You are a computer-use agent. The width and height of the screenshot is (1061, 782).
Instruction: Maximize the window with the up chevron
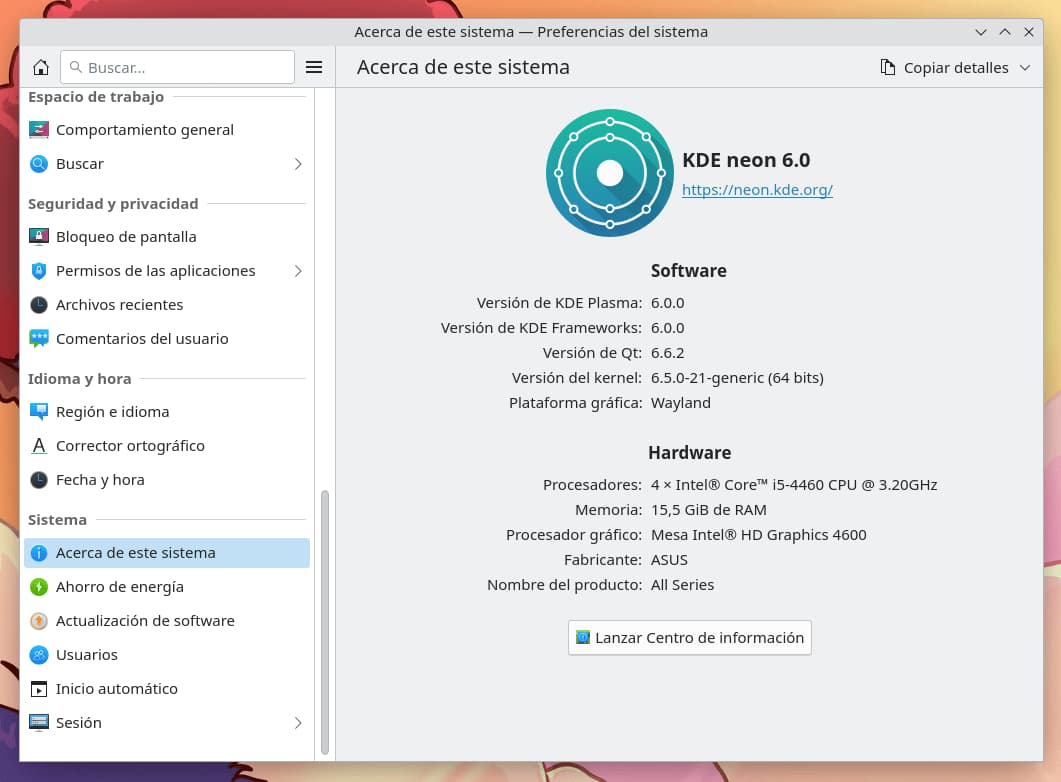tap(1005, 32)
